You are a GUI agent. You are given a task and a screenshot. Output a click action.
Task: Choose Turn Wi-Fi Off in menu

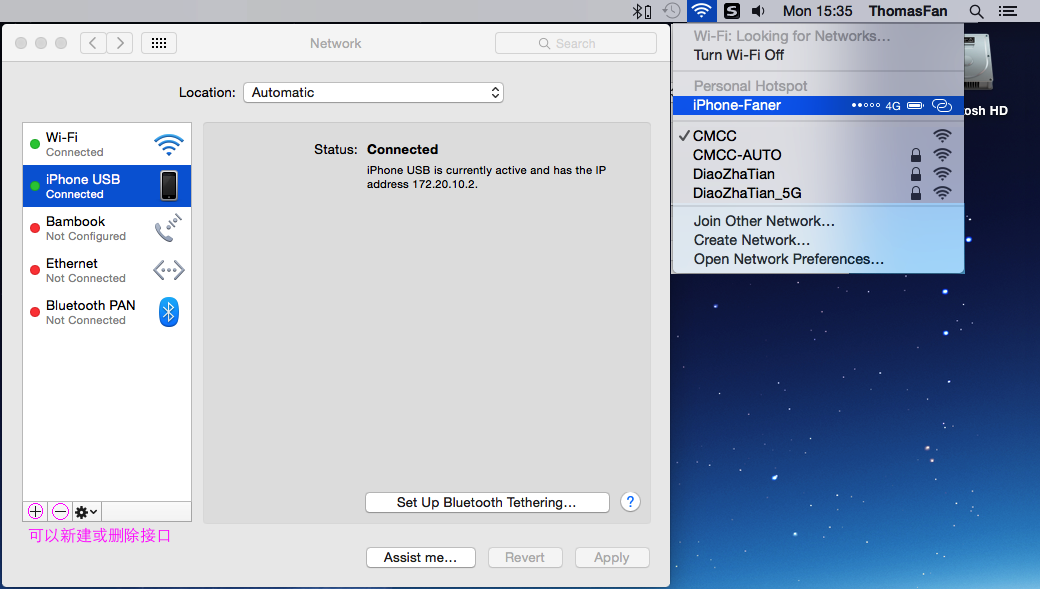click(818, 55)
